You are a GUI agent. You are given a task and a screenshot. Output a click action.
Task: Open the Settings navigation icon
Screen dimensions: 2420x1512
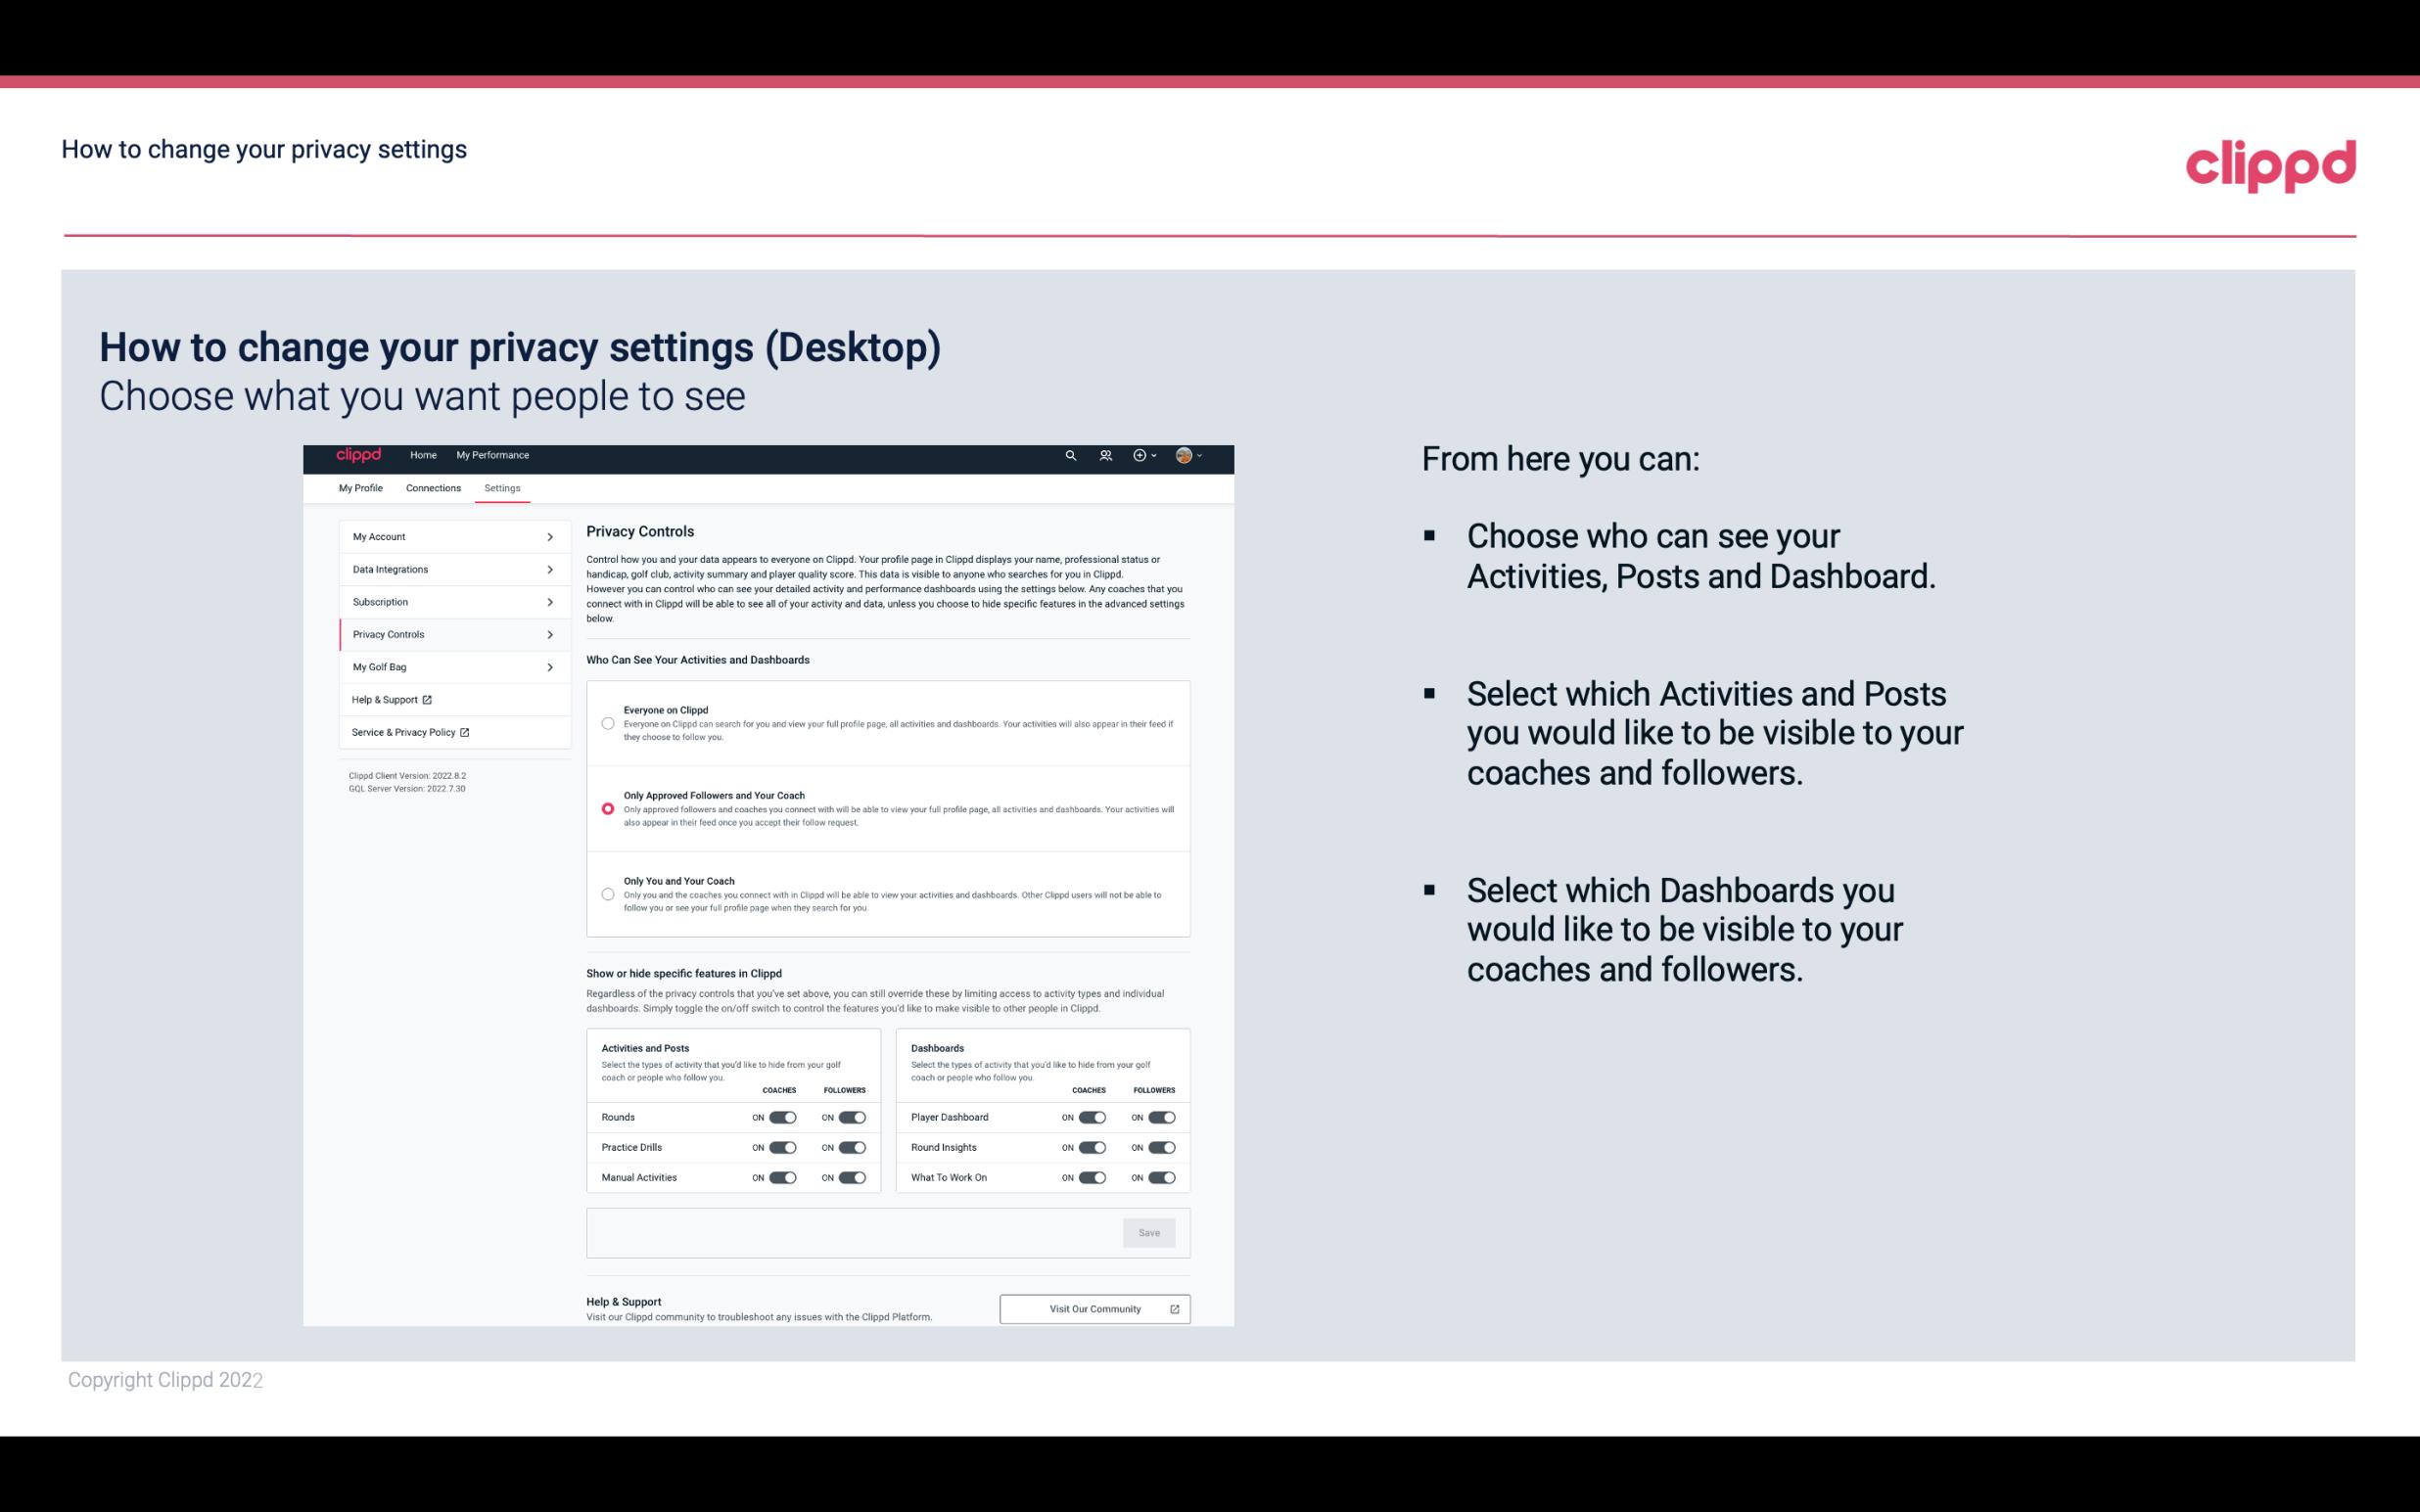[500, 487]
